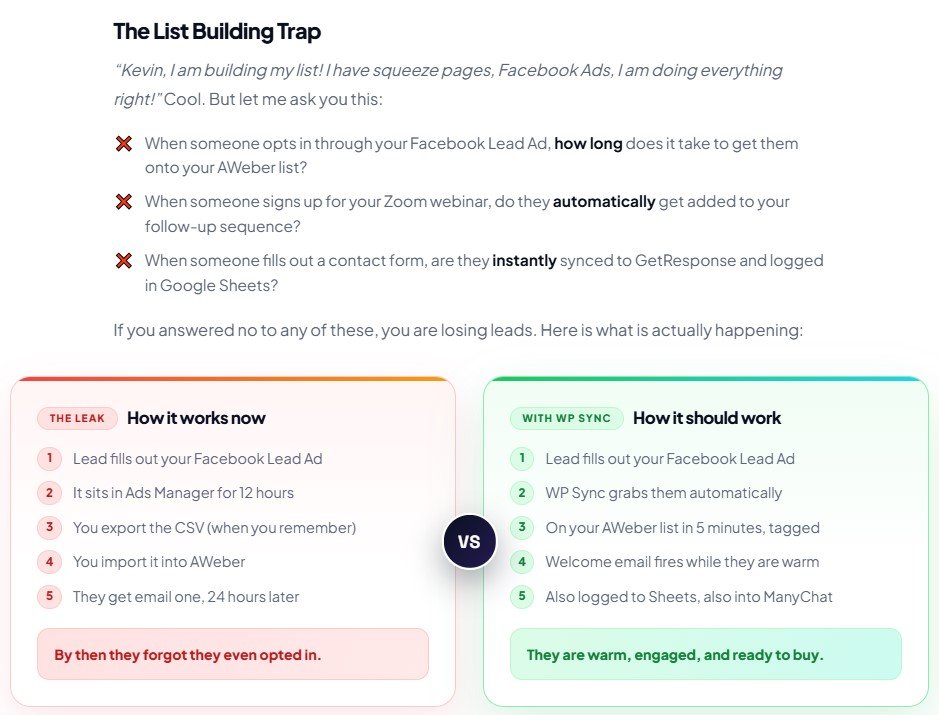Click the WITH WP SYNC pill label

[x=567, y=418]
